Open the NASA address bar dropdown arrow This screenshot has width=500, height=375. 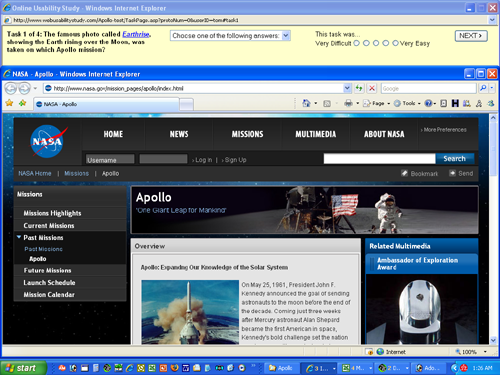point(347,88)
